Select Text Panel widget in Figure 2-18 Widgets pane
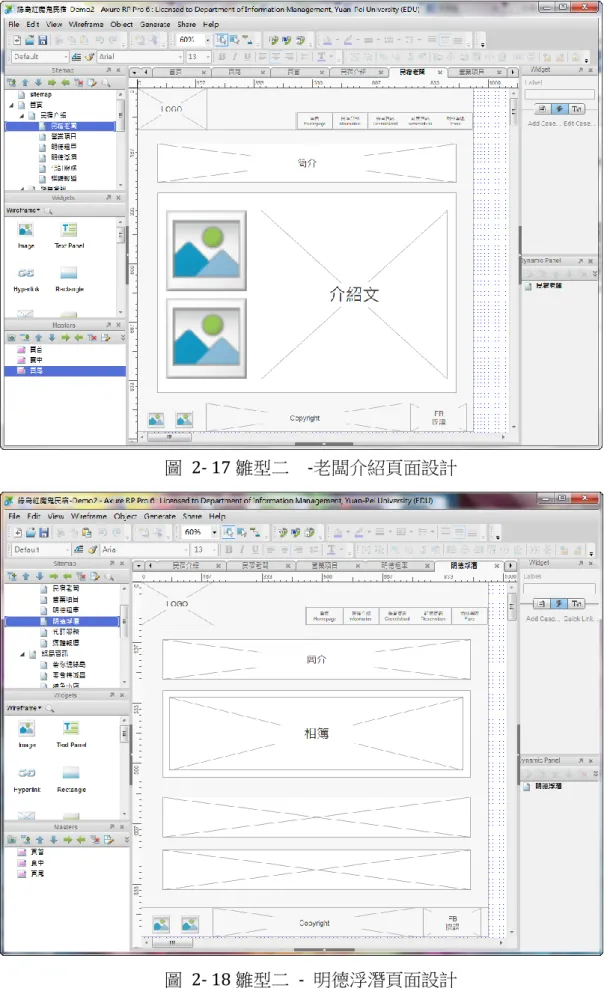Viewport: 607px width, 988px height. point(71,734)
